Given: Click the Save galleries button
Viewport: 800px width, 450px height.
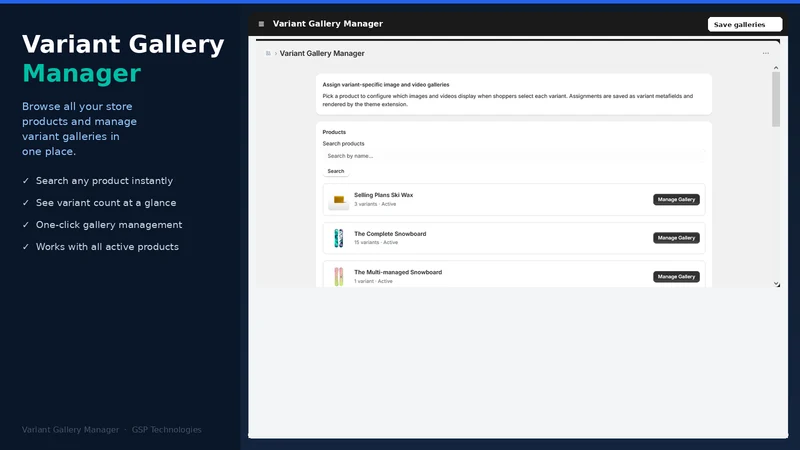Looking at the screenshot, I should [744, 24].
